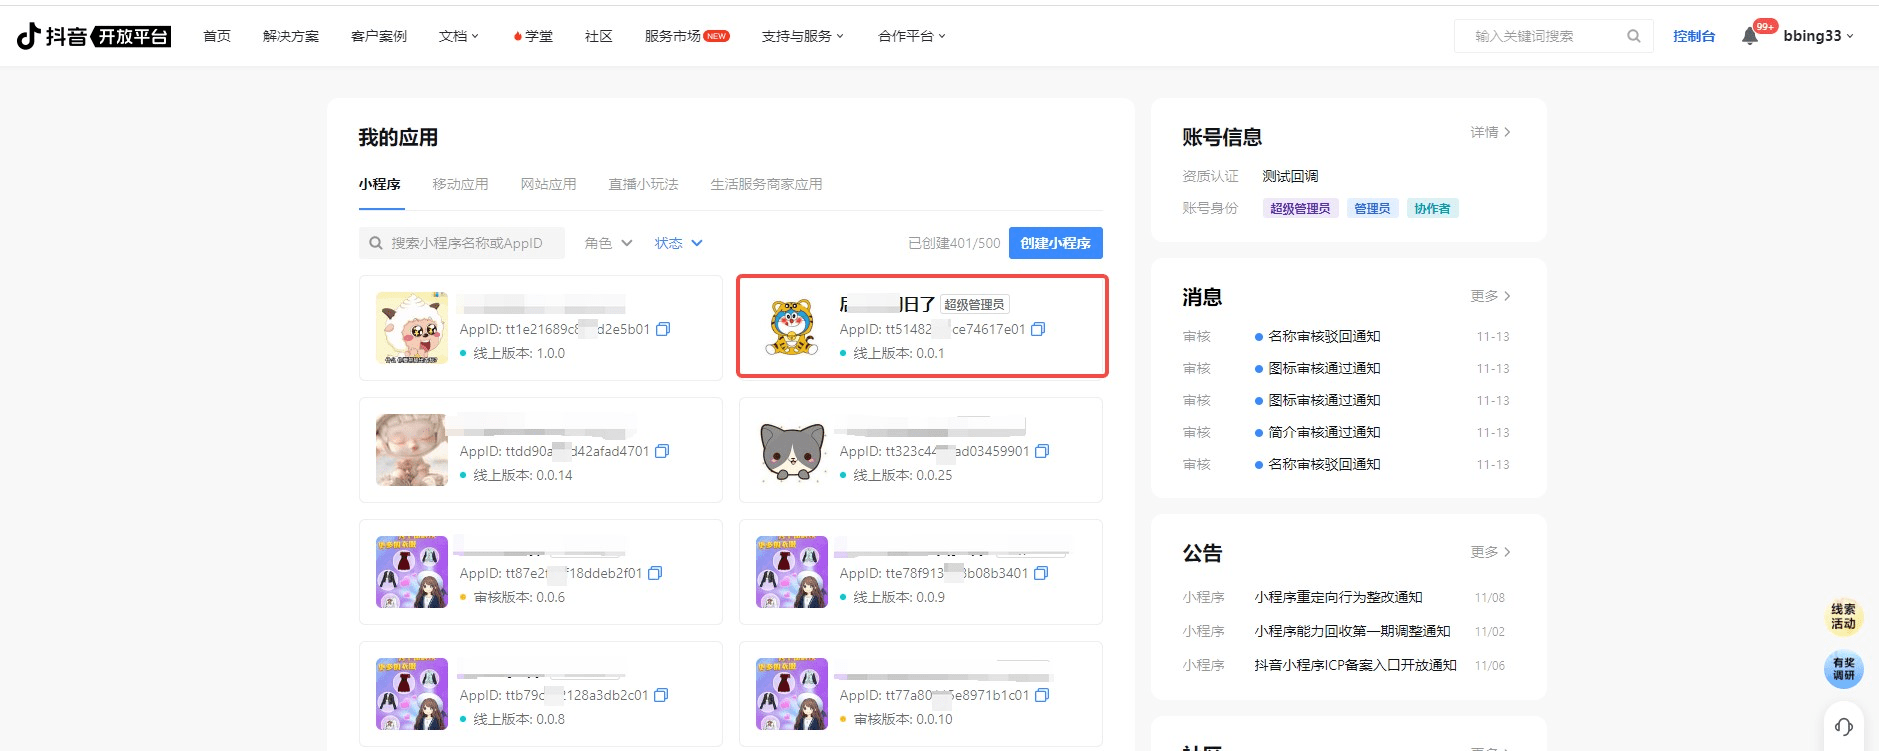Image resolution: width=1879 pixels, height=751 pixels.
Task: Expand the 合作平台 dropdown
Action: (x=911, y=36)
